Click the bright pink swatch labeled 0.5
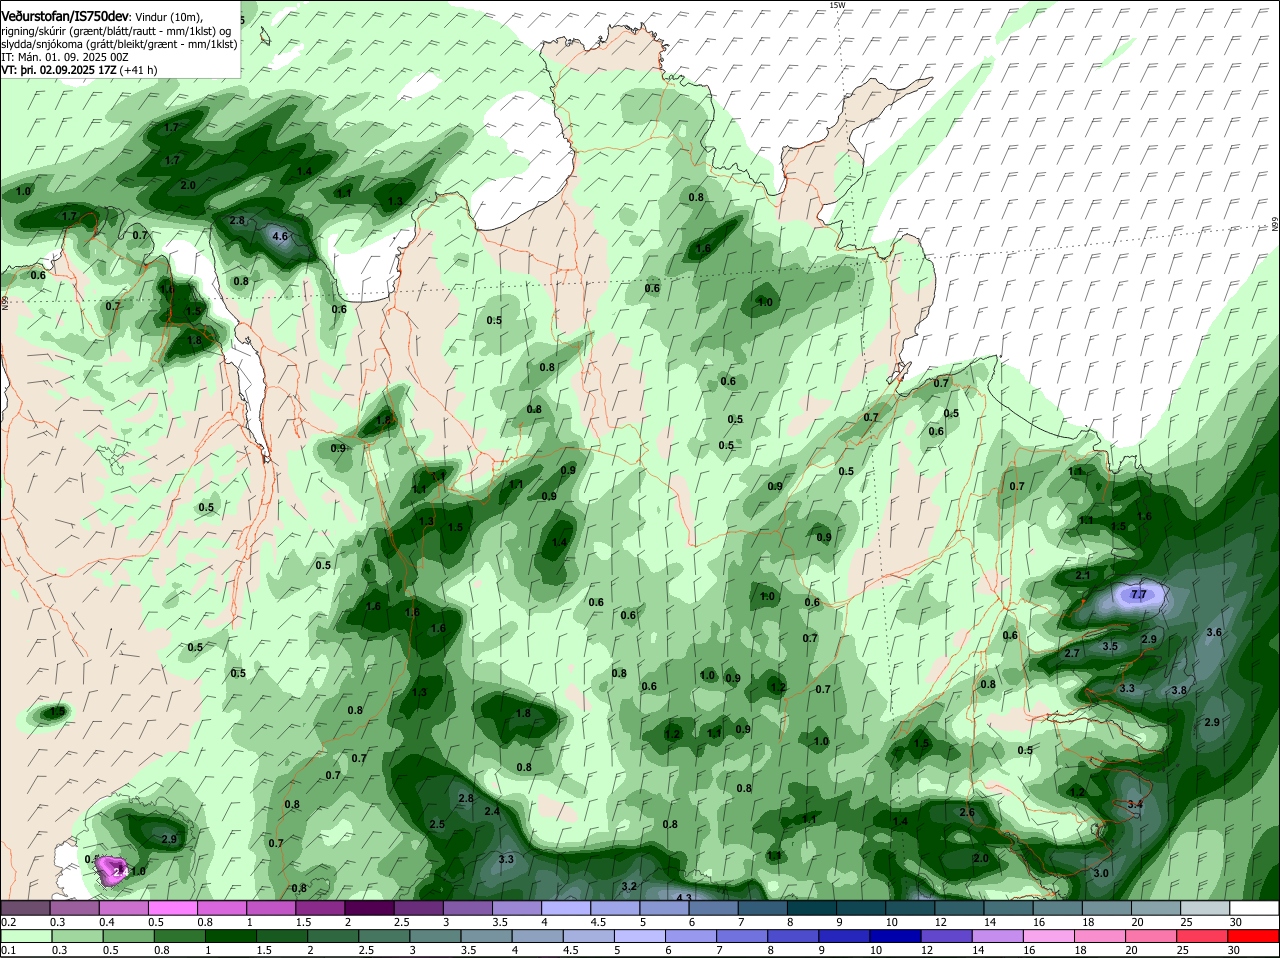 pyautogui.click(x=173, y=908)
